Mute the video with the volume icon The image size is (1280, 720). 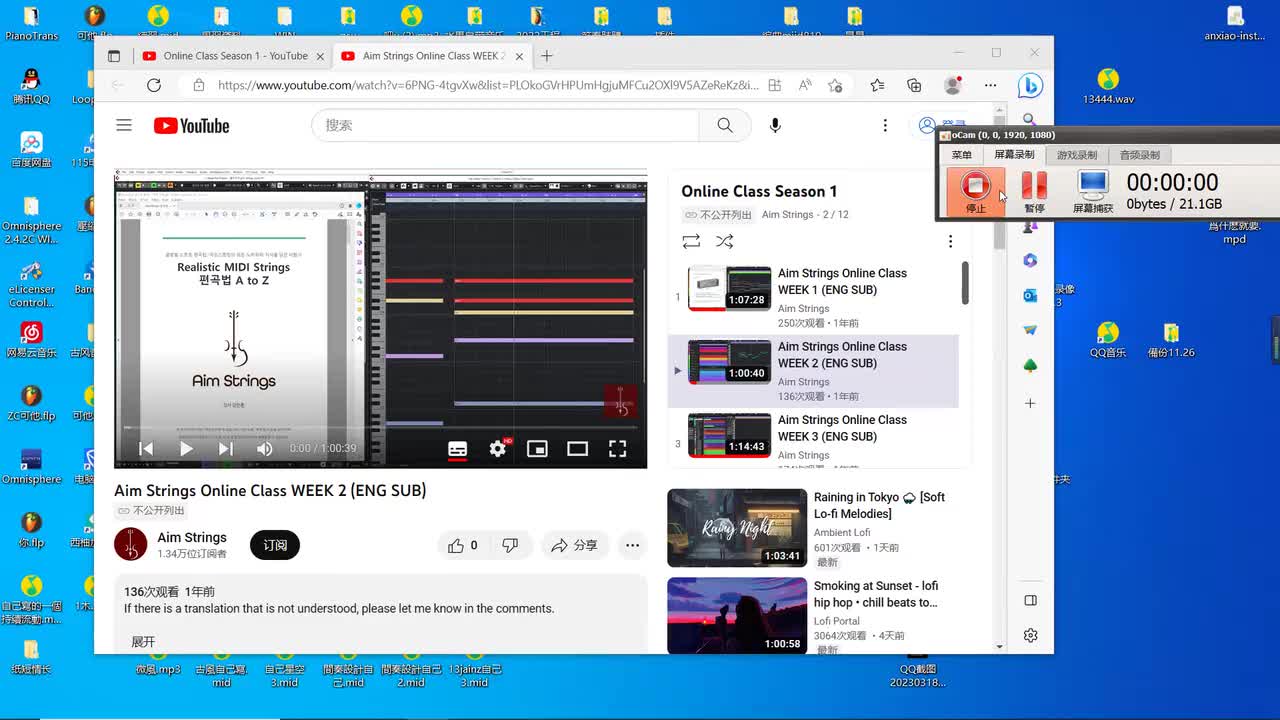(265, 449)
